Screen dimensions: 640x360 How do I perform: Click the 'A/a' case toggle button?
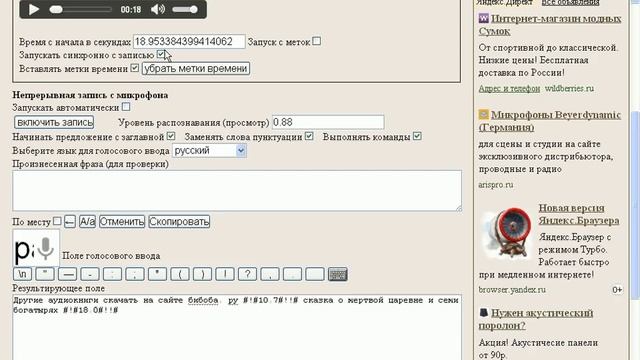(87, 222)
